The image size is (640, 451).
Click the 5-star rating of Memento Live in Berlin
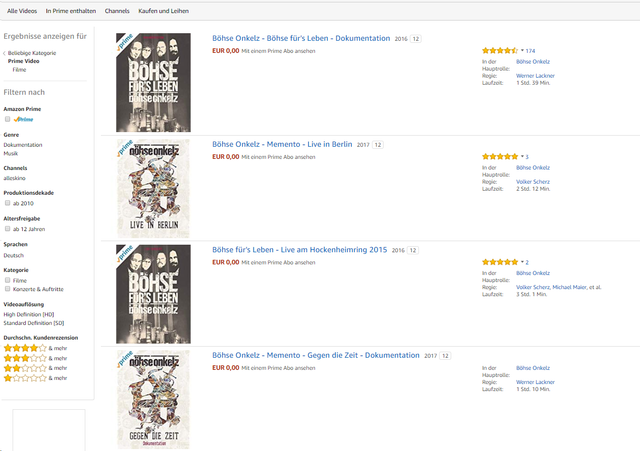(x=499, y=157)
